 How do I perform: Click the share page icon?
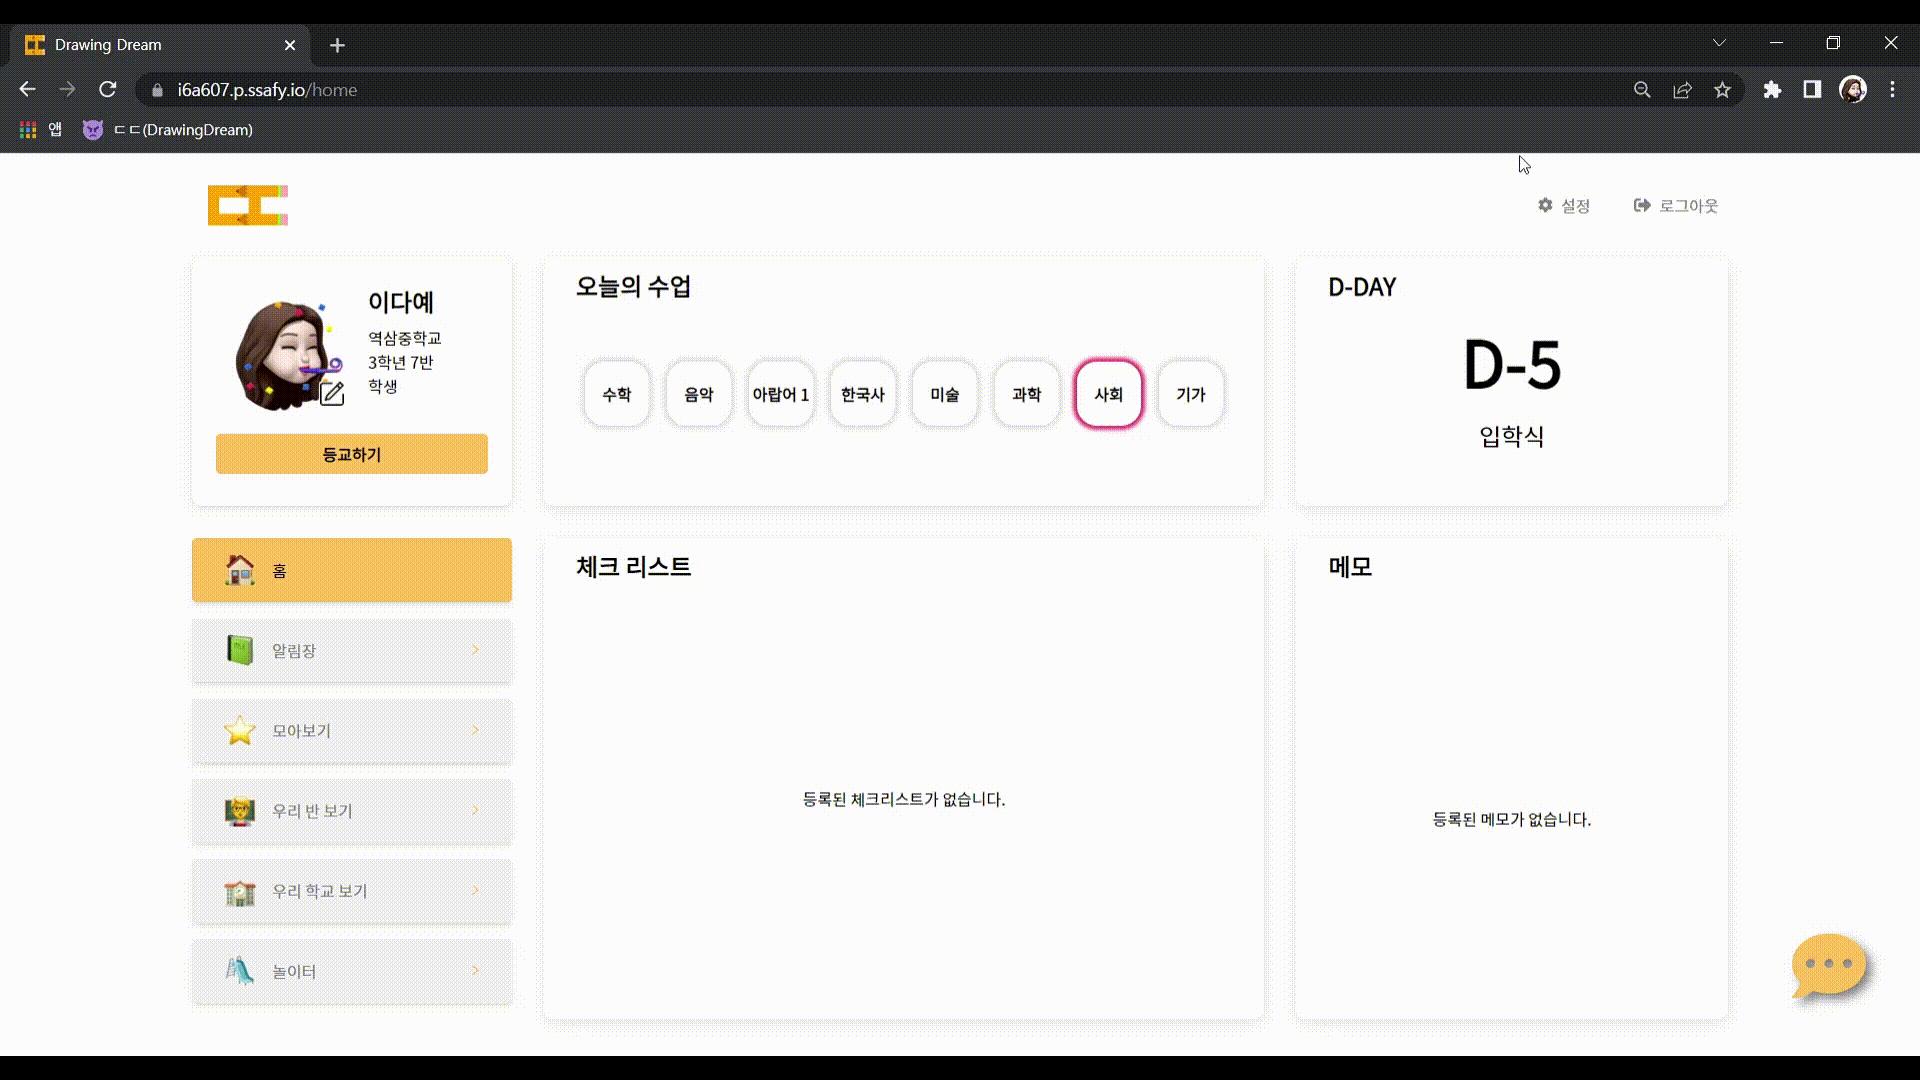(1682, 90)
